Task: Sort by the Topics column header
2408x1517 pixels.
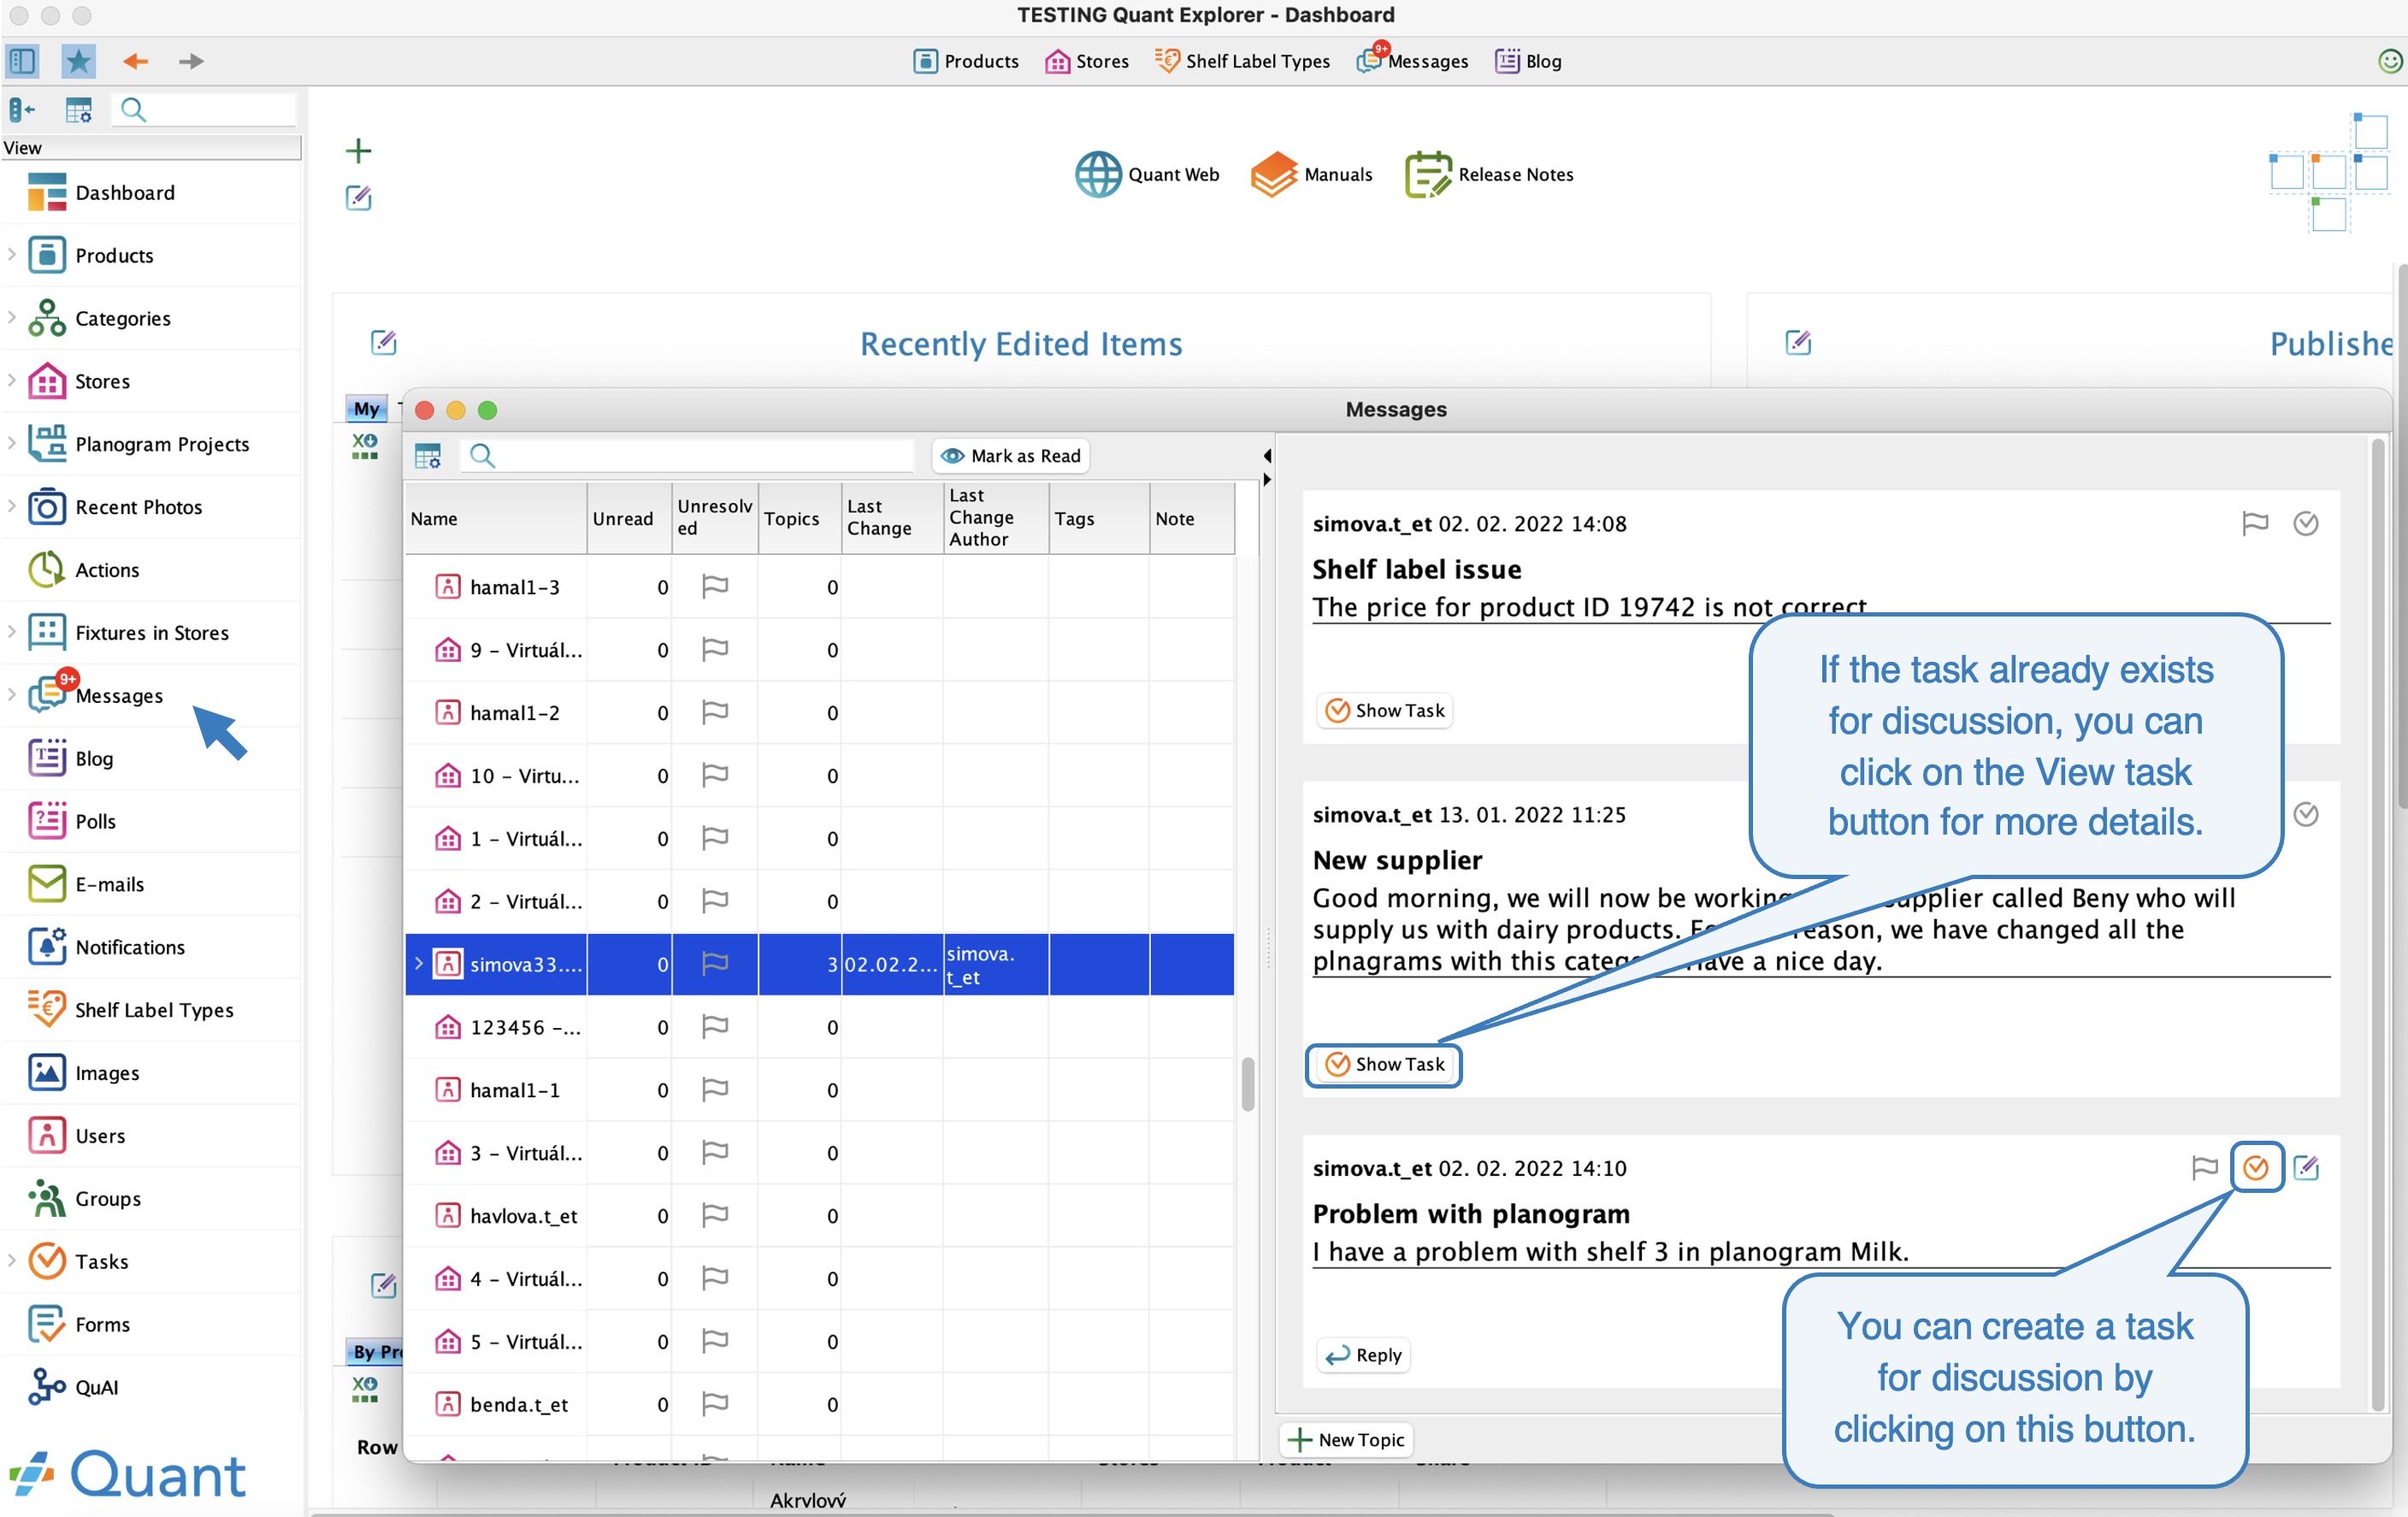Action: [800, 518]
